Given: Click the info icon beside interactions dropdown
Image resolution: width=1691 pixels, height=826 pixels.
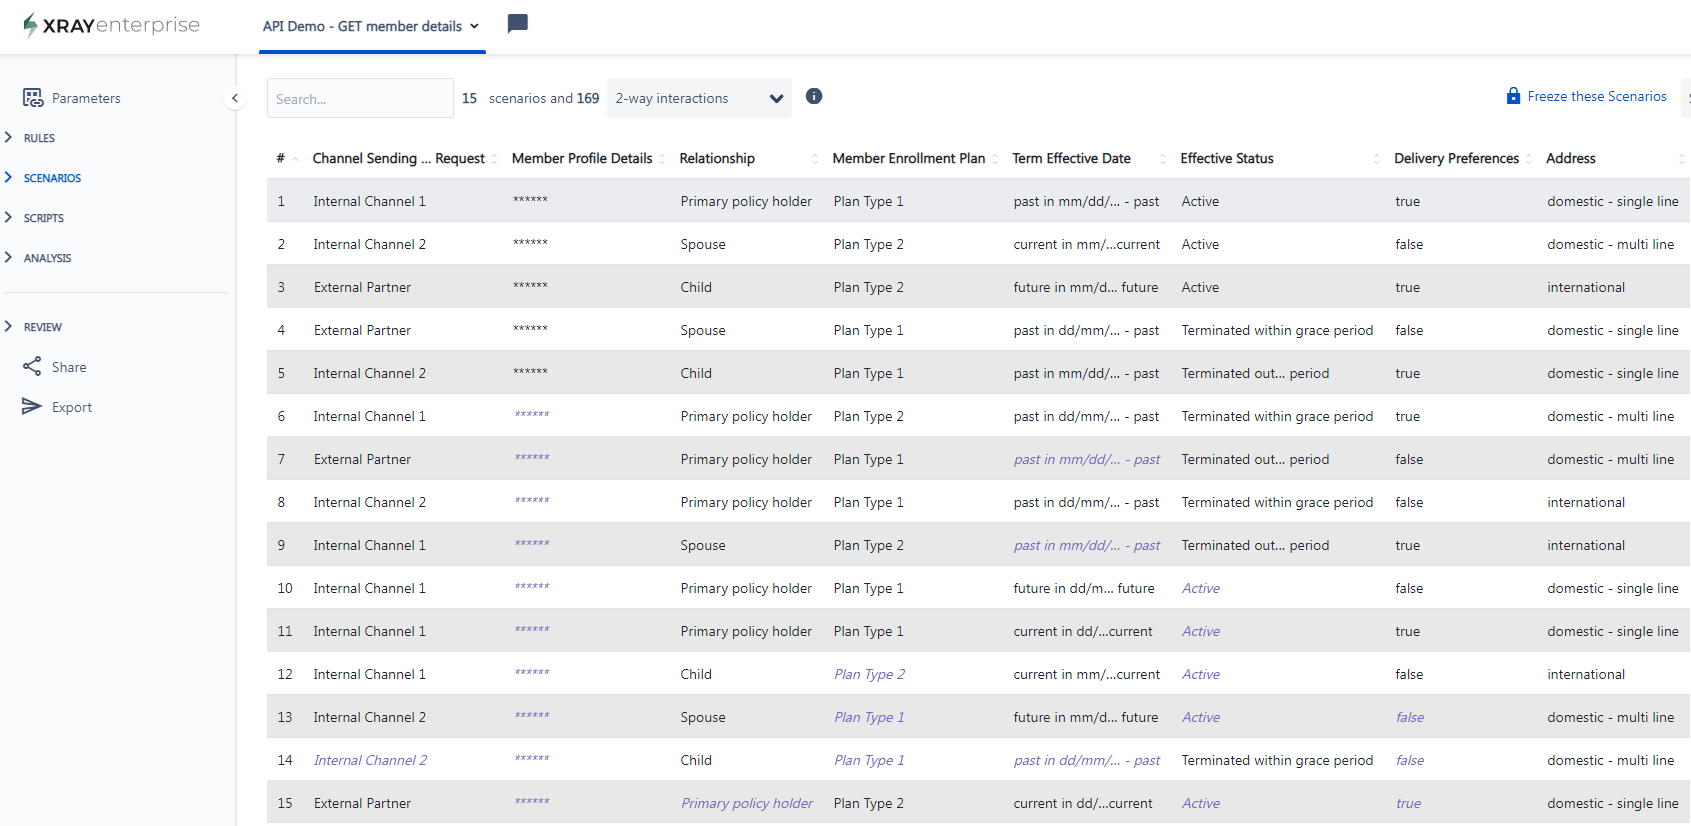Looking at the screenshot, I should (x=814, y=96).
